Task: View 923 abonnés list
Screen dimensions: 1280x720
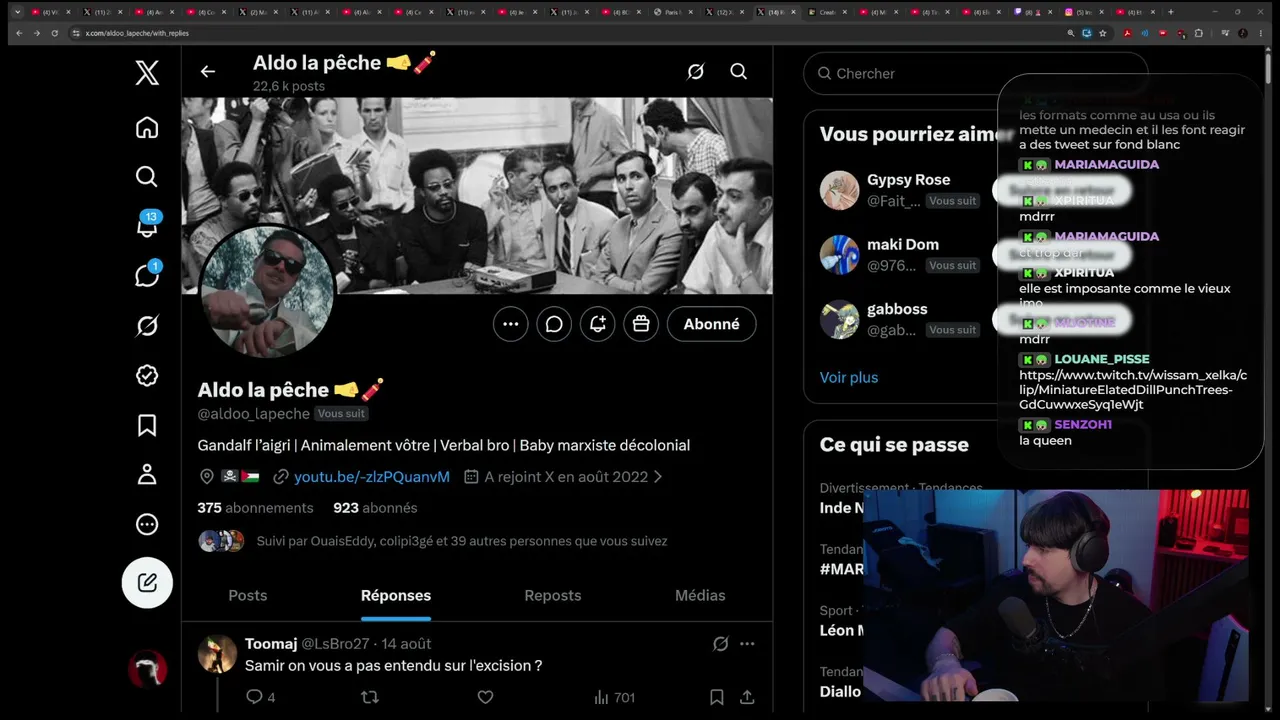Action: coord(375,508)
